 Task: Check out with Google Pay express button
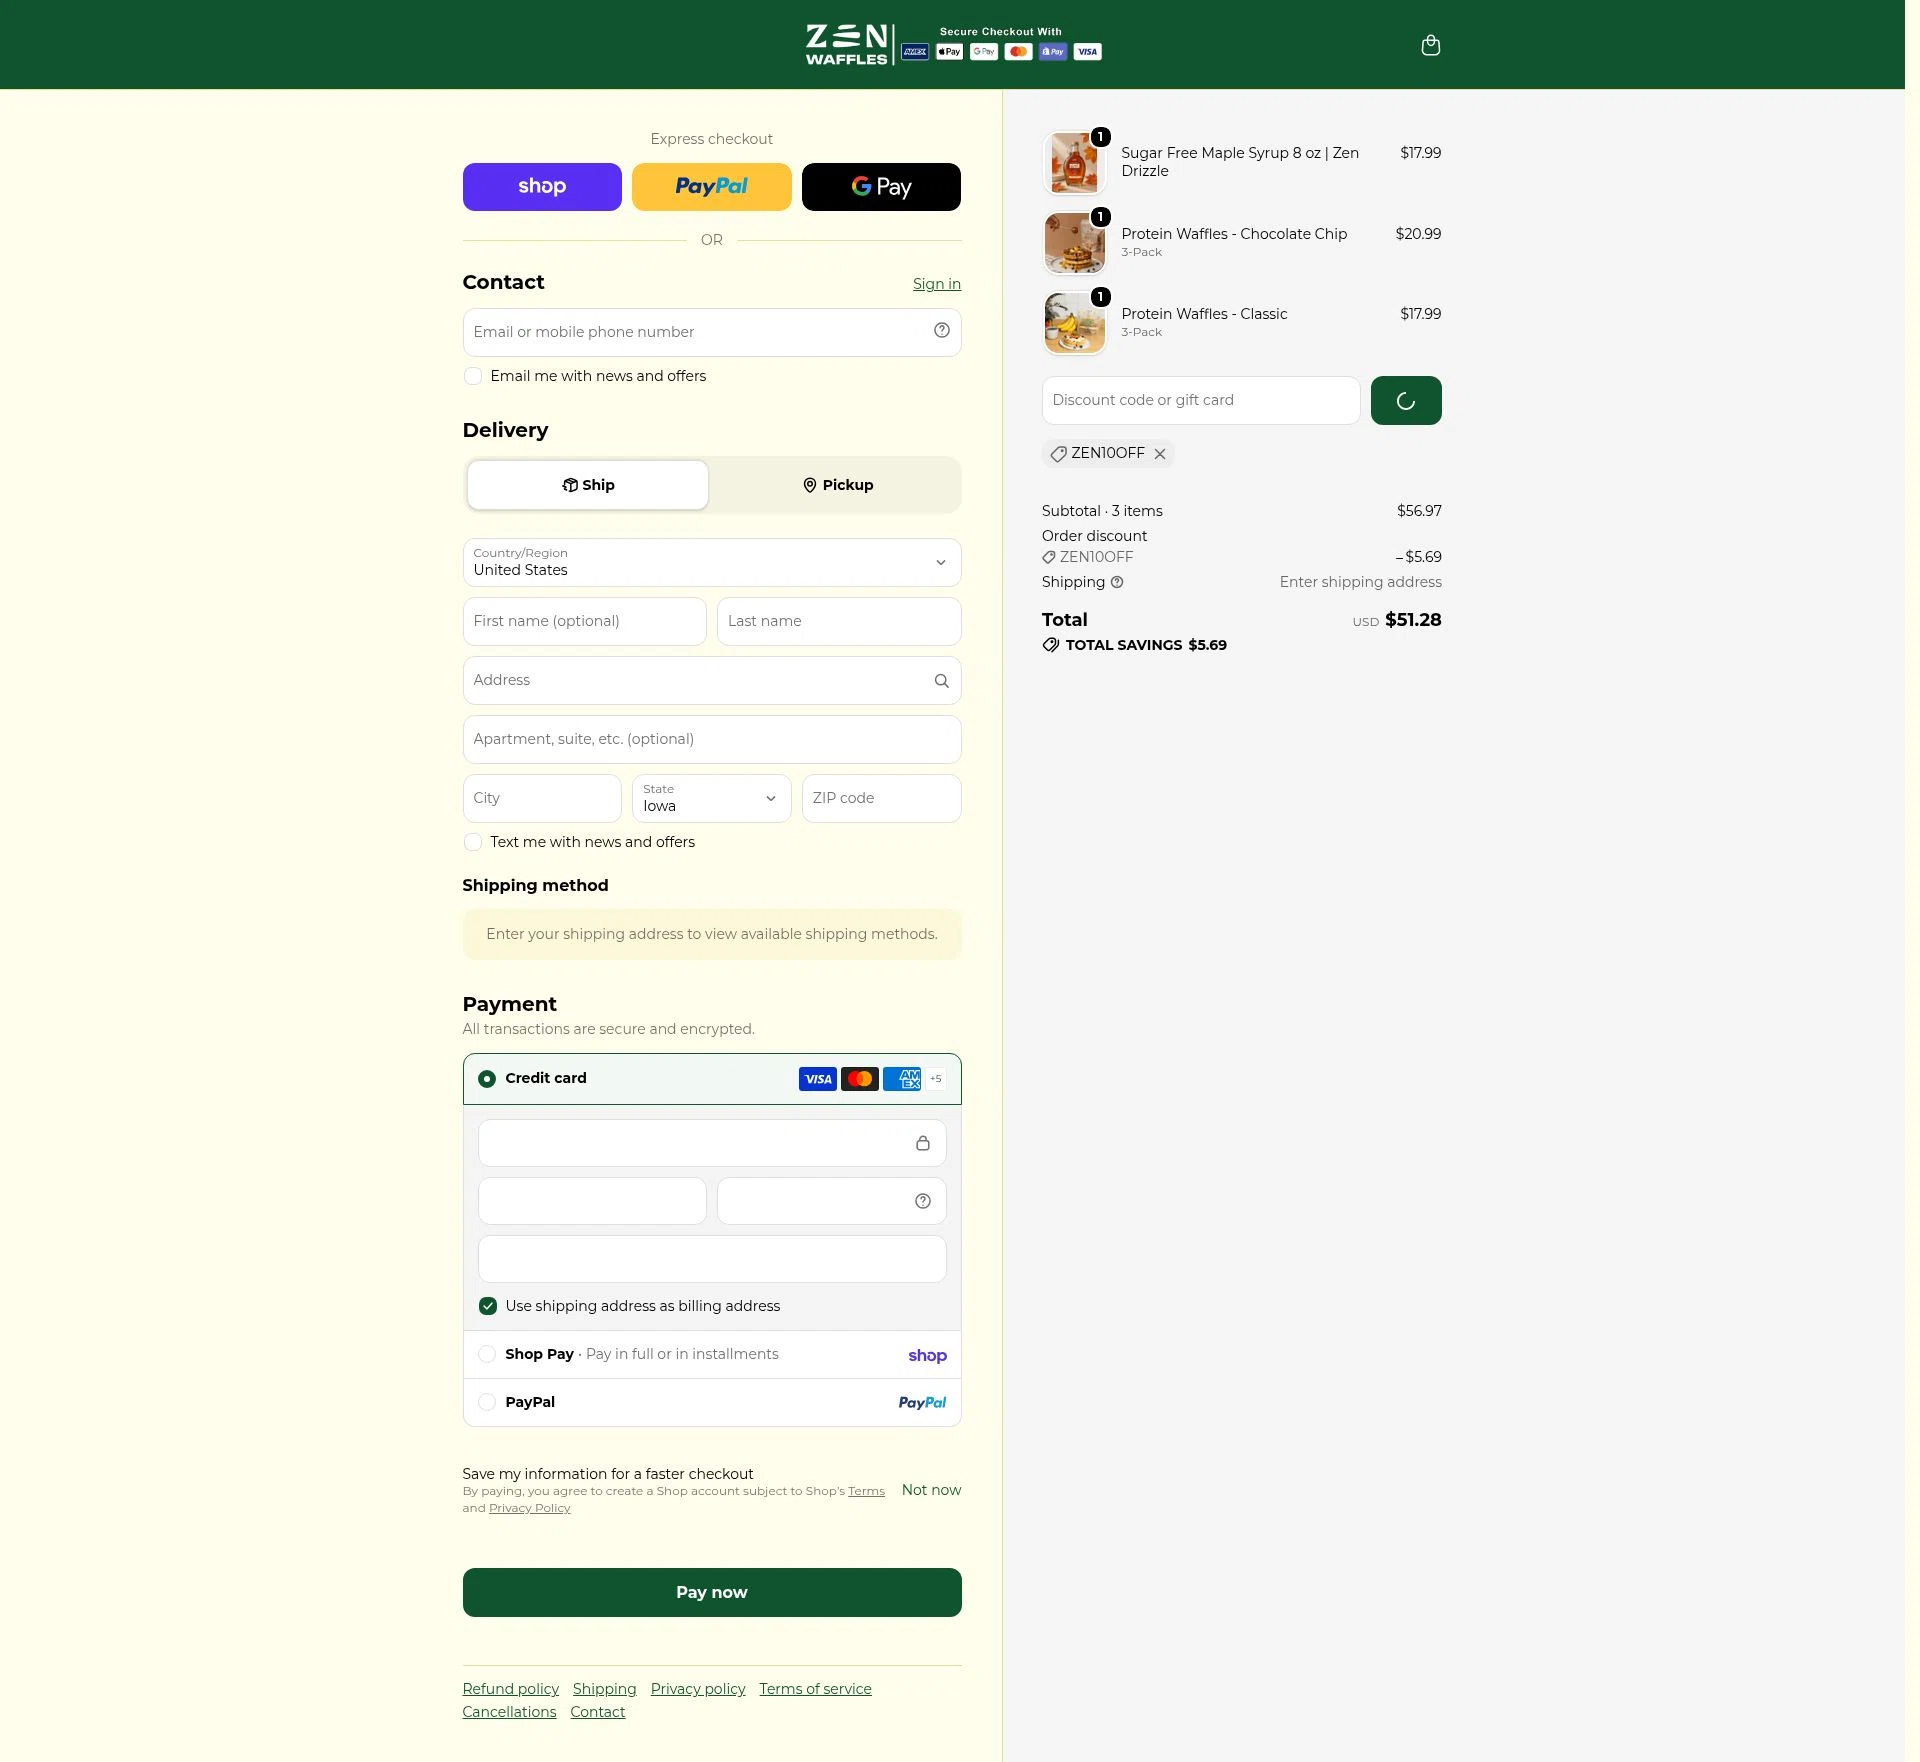(881, 187)
